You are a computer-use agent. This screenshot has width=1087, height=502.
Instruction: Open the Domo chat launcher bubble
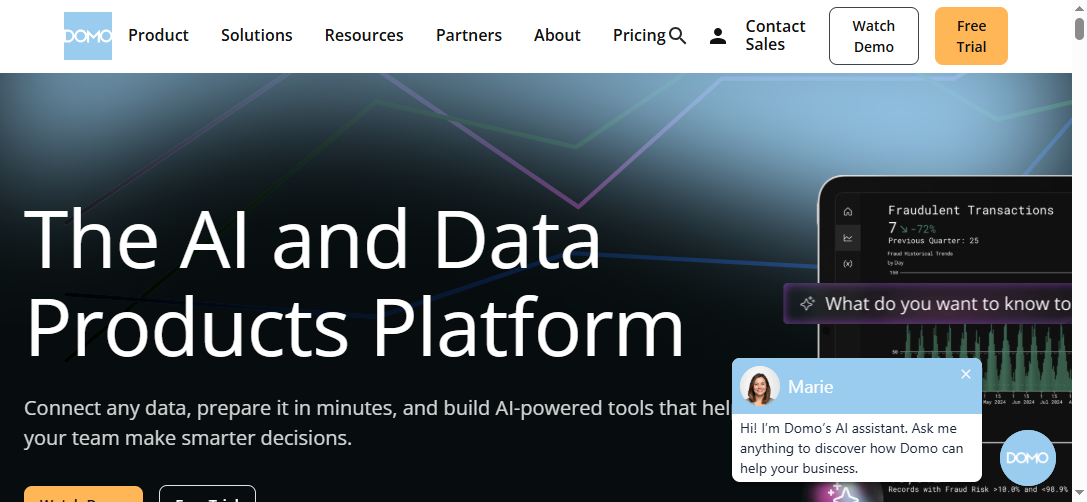(1028, 458)
